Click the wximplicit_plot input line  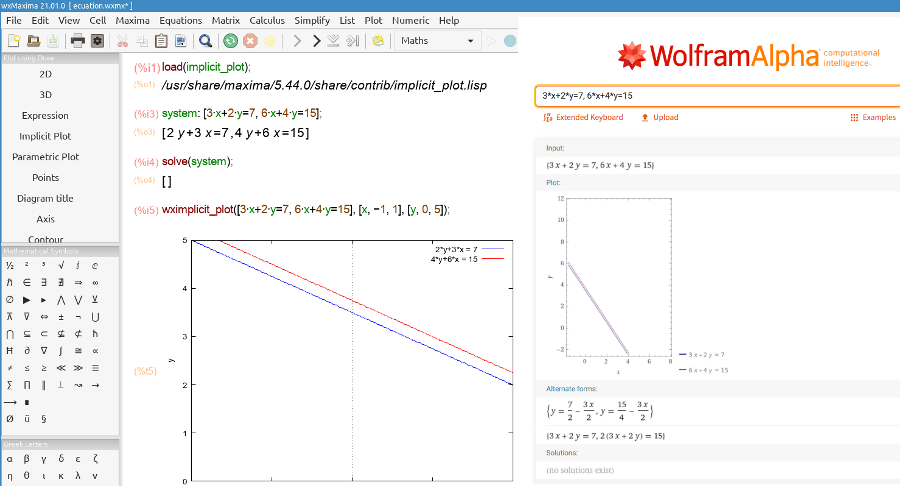click(305, 209)
